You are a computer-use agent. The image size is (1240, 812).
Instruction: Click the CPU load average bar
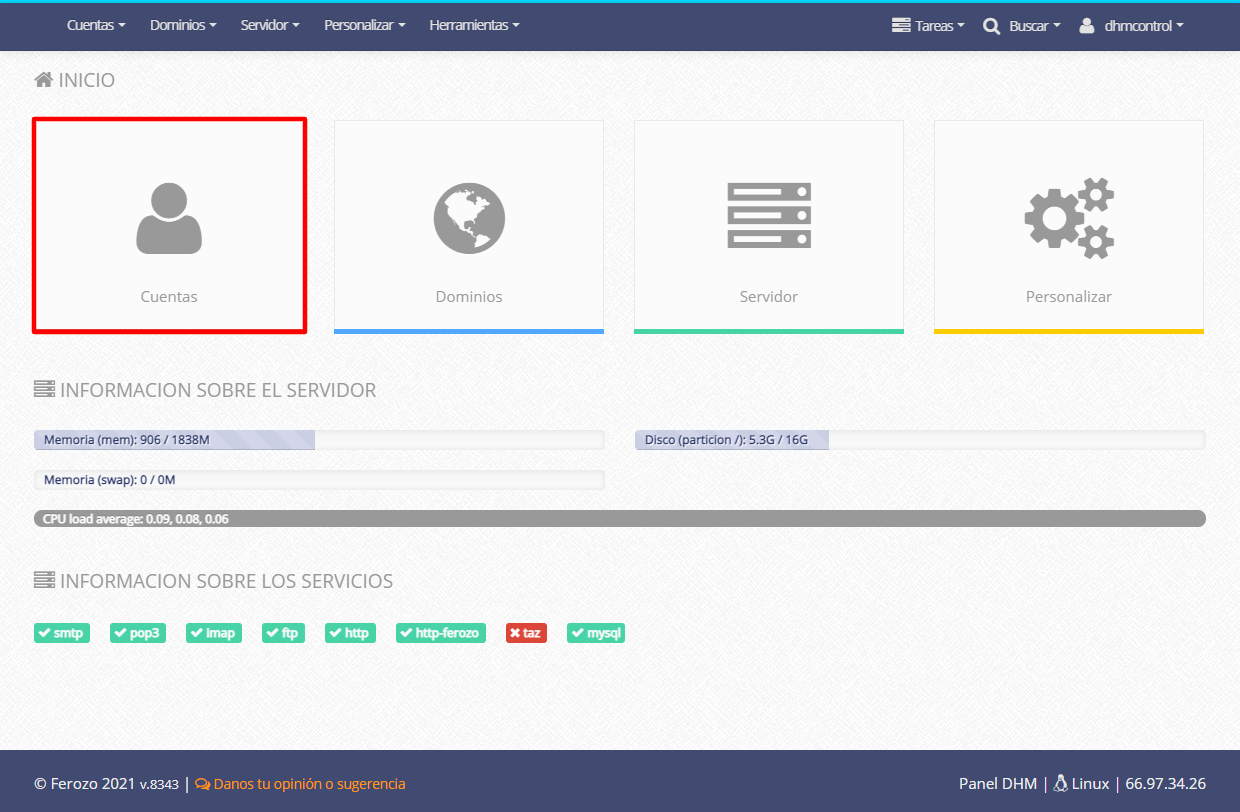(x=619, y=519)
